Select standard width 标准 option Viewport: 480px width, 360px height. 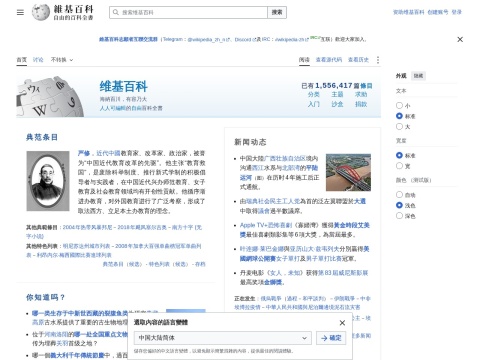[399, 155]
